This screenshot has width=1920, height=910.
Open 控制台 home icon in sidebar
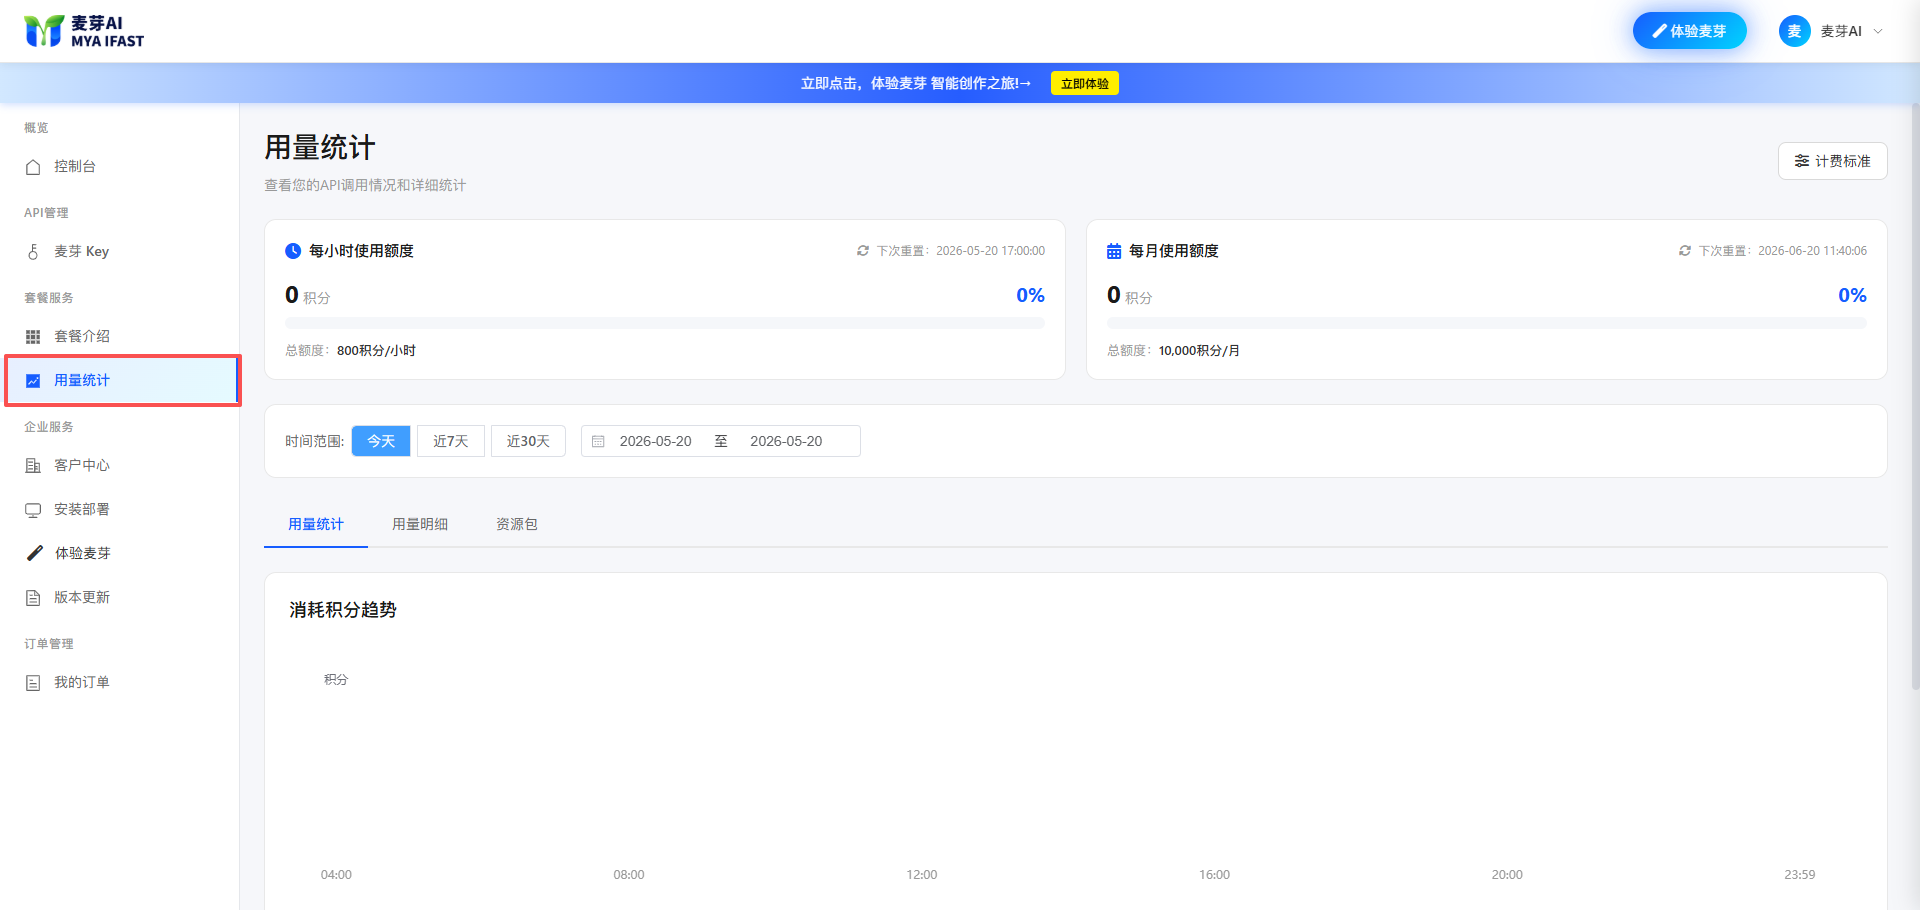point(33,167)
